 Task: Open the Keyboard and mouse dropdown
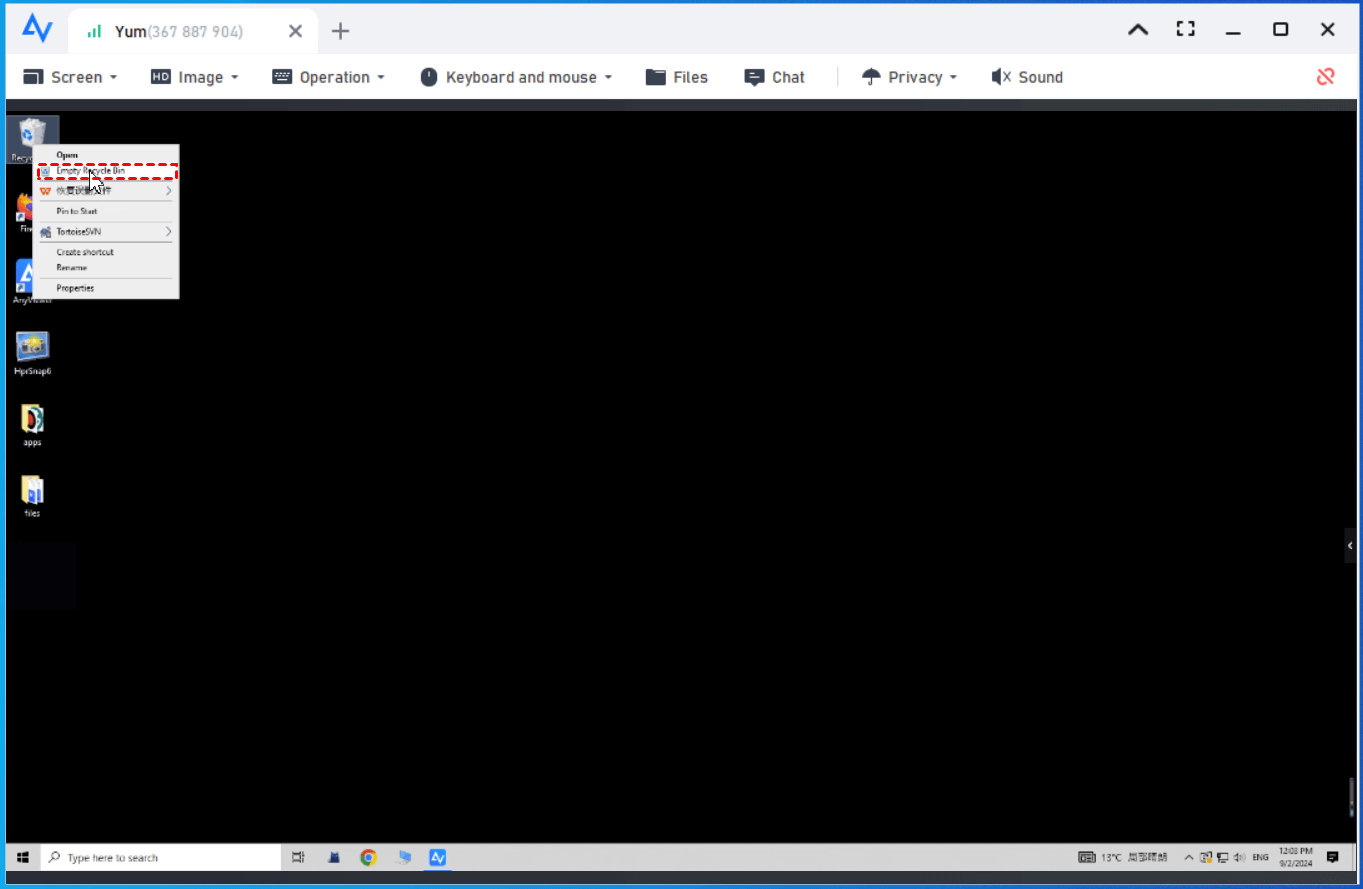coord(516,77)
